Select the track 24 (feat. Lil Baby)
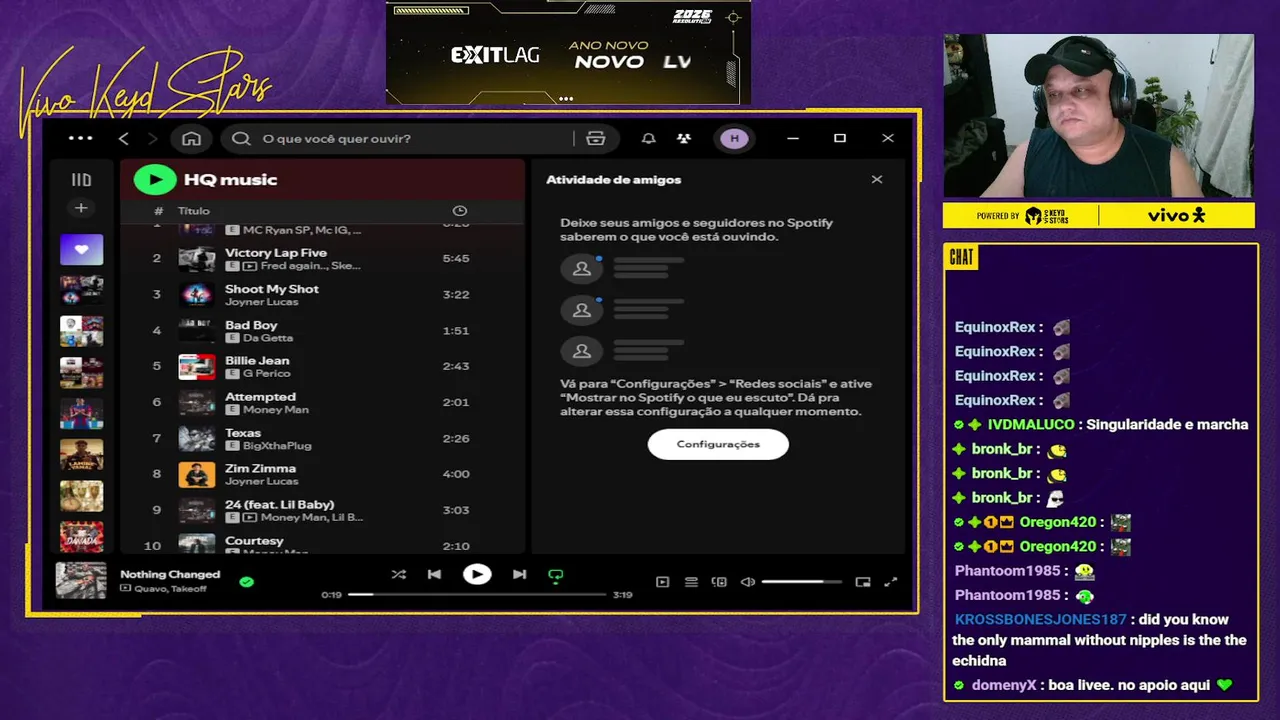The image size is (1280, 720). click(x=280, y=505)
